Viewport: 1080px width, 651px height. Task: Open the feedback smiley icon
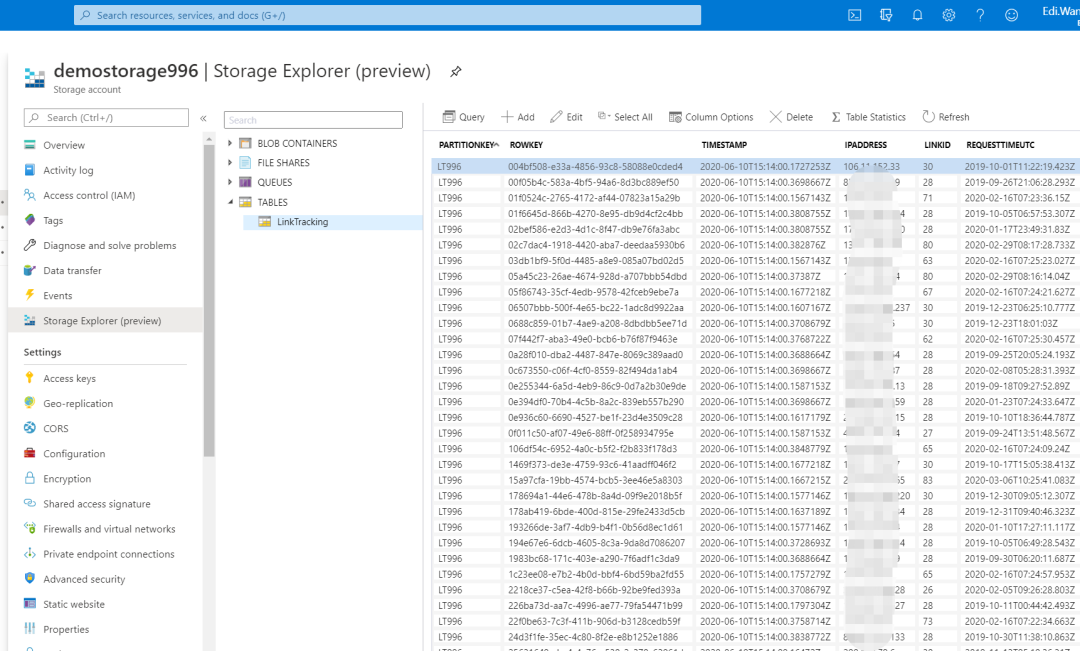point(1011,15)
